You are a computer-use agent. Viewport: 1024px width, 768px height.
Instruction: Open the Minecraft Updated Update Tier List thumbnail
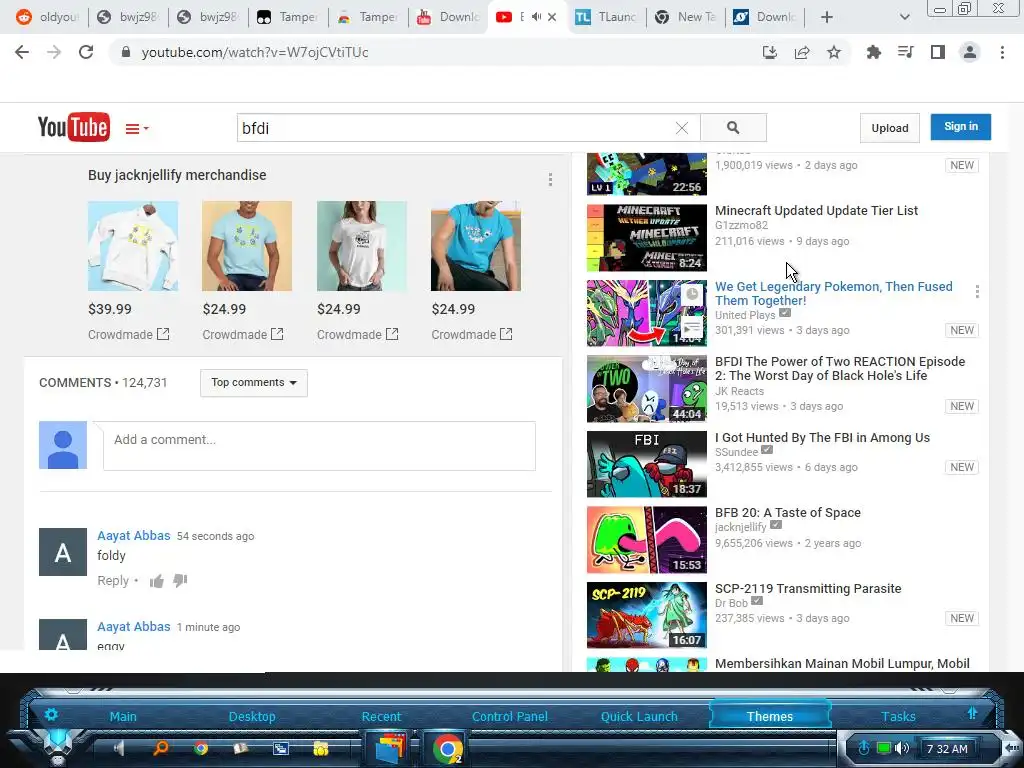coord(647,238)
